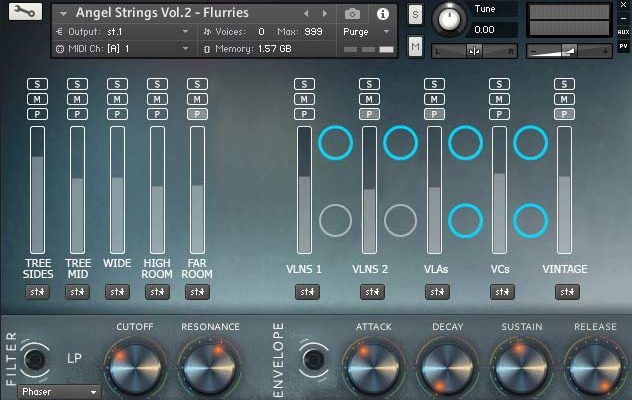This screenshot has width=632, height=400.
Task: Mute the VINTAGE channel
Action: point(564,99)
